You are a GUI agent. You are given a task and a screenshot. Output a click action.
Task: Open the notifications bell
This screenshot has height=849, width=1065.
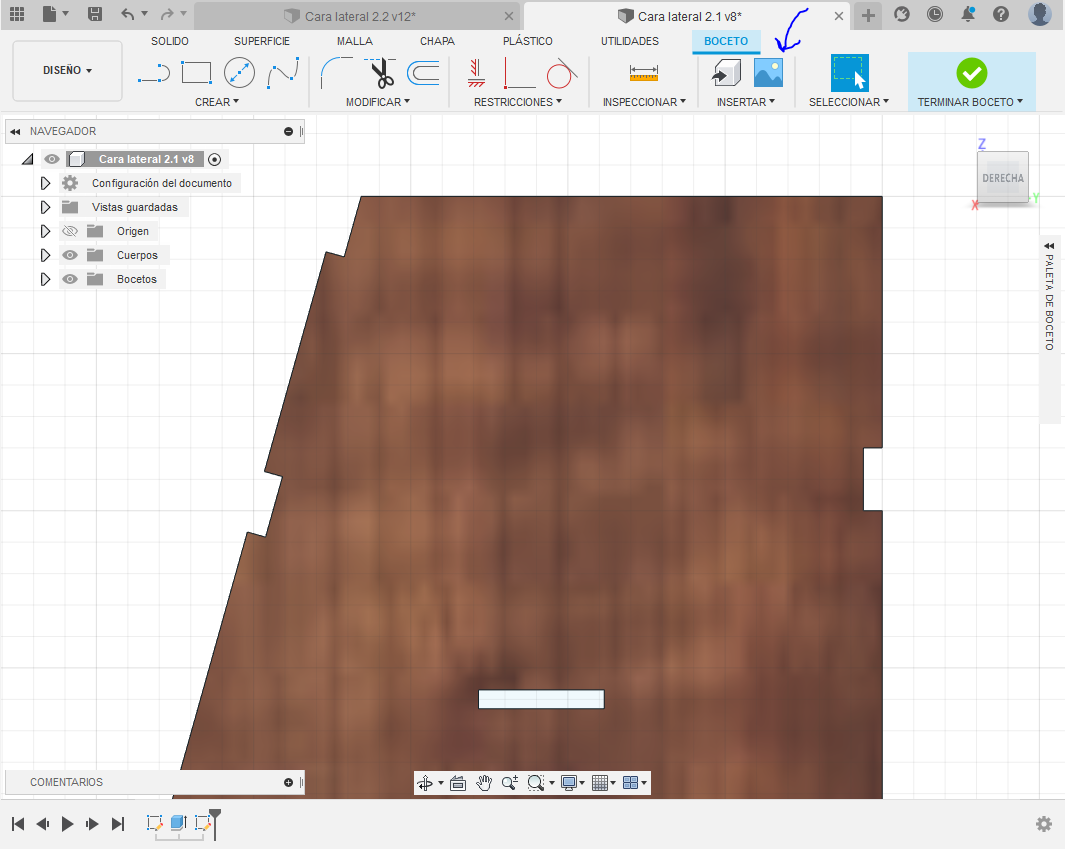click(969, 14)
